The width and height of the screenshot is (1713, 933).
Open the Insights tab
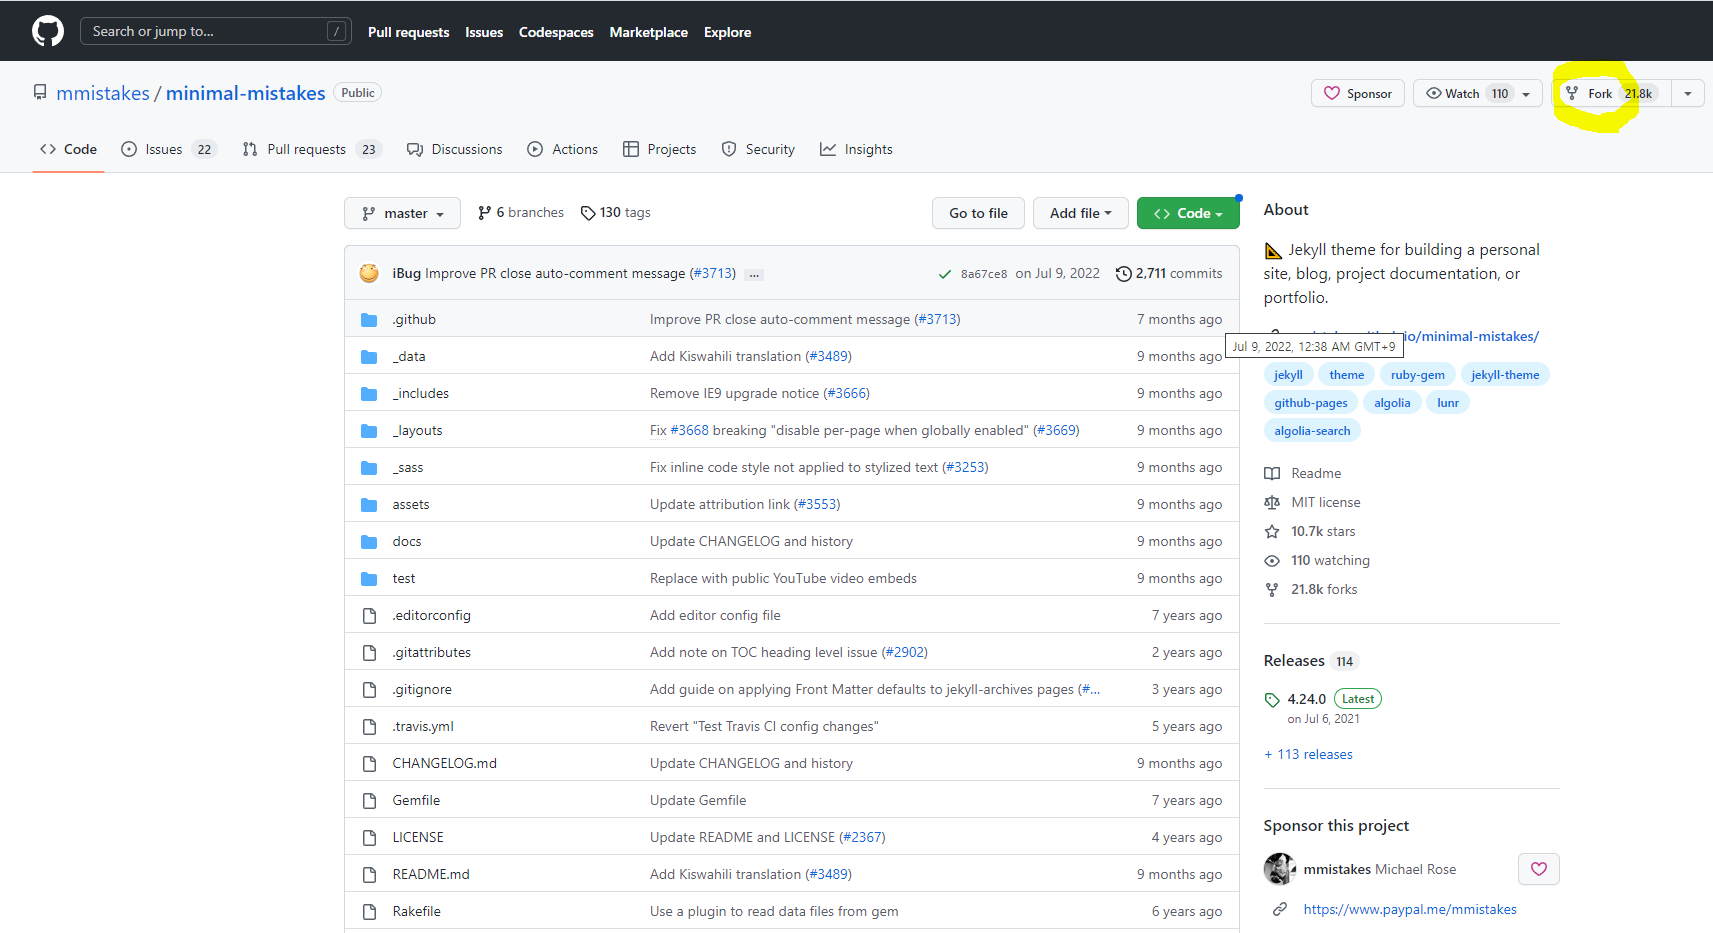(856, 149)
